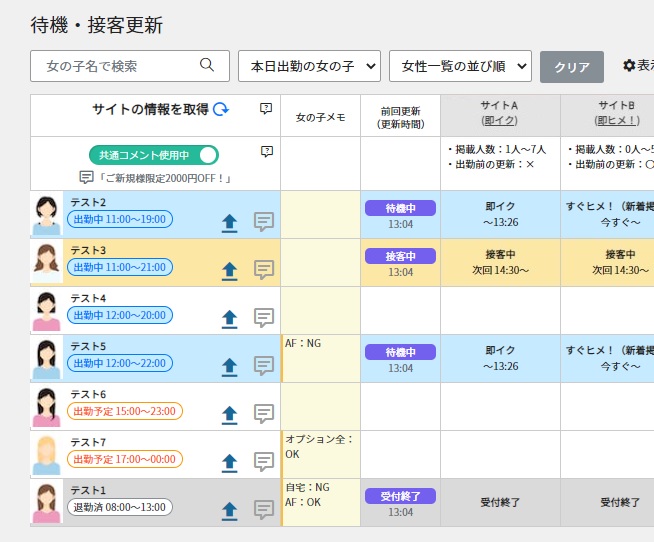Open the comment bubble icon for テスト3

coord(264,270)
